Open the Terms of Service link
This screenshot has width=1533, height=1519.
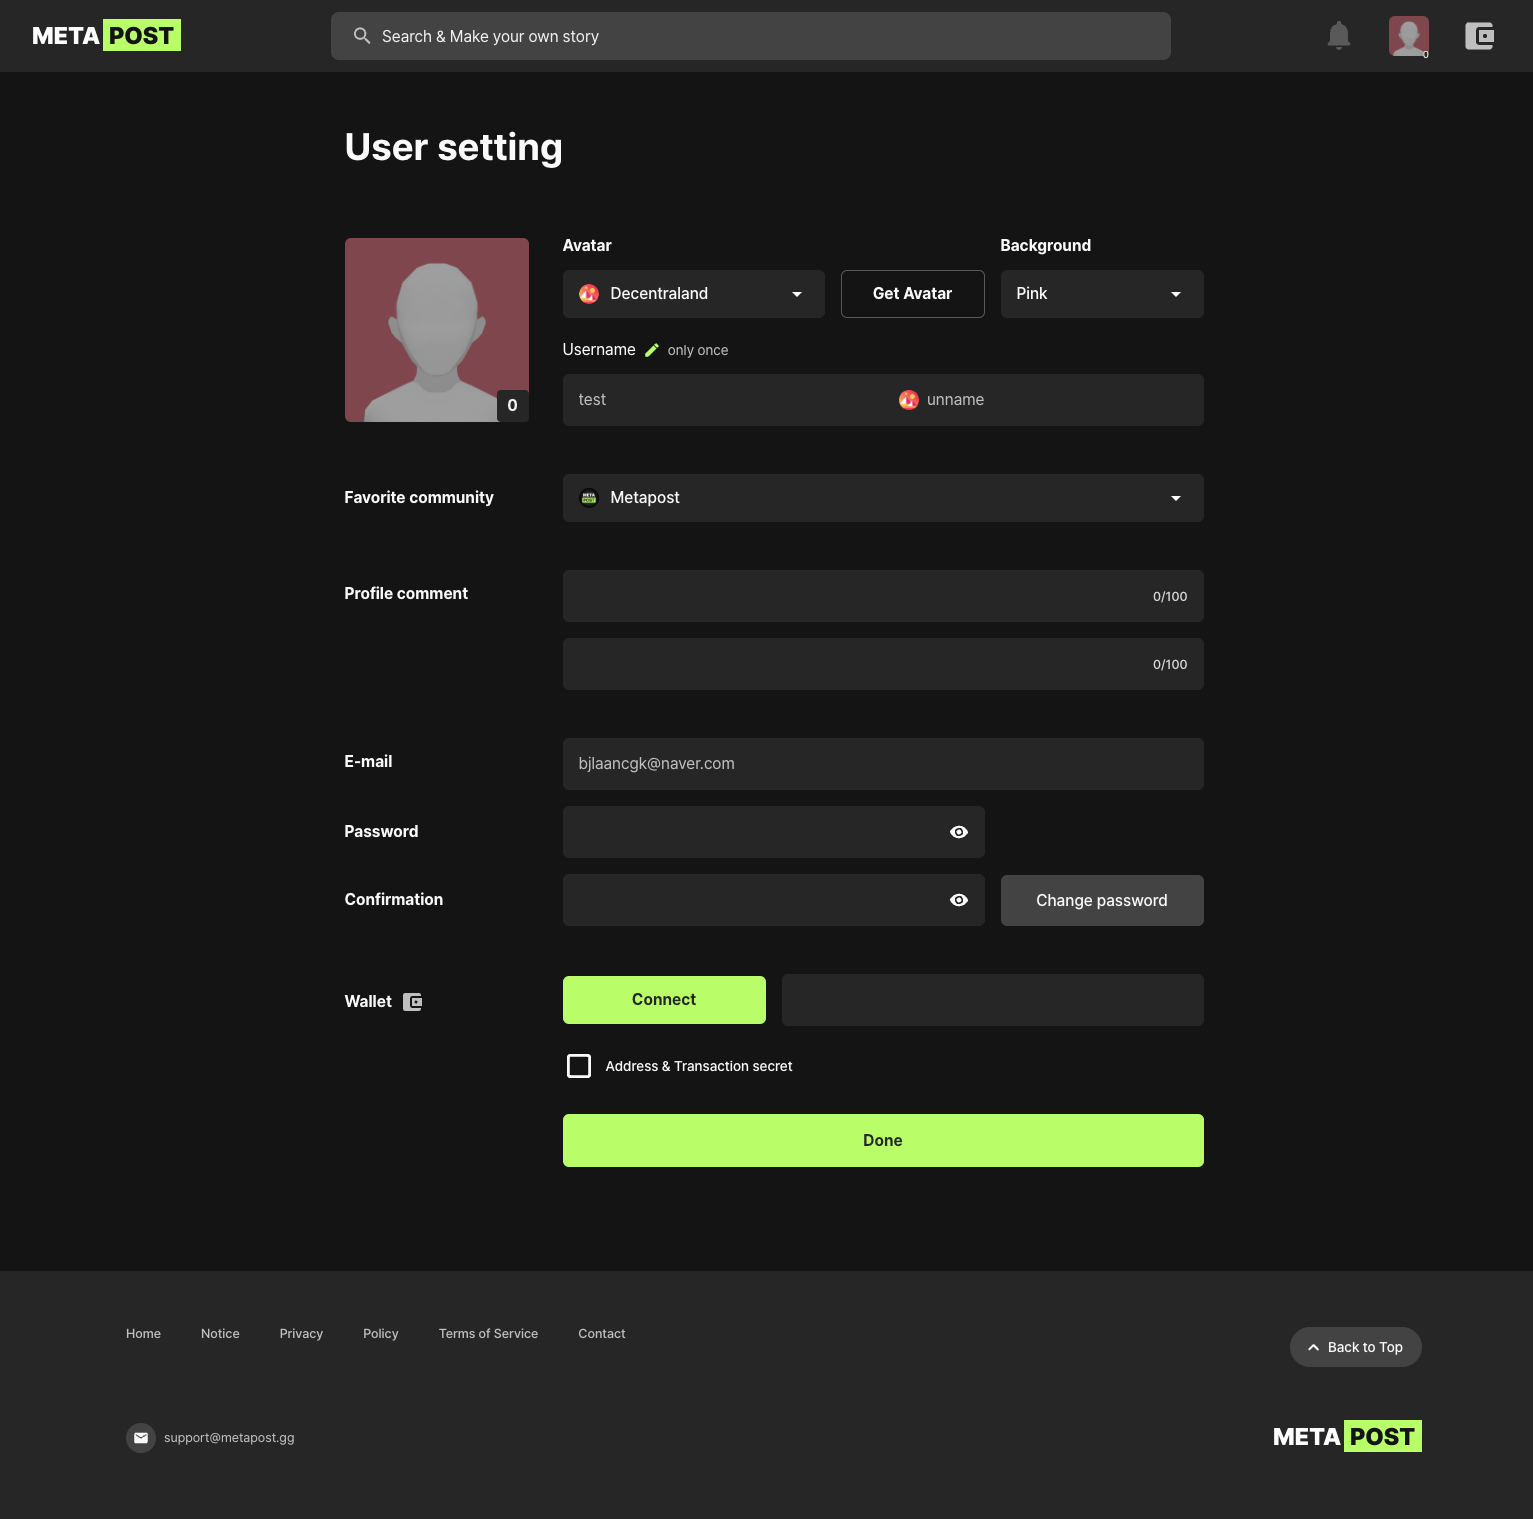pos(488,1334)
